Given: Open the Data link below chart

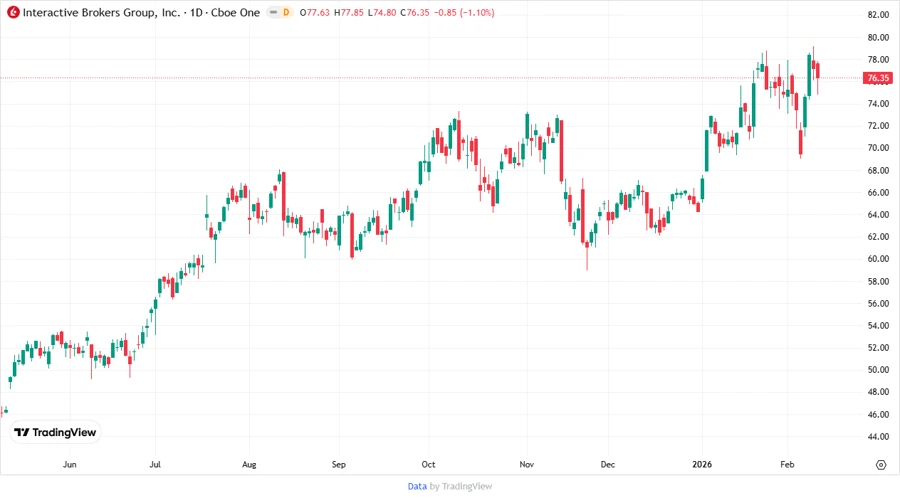Looking at the screenshot, I should (x=417, y=486).
